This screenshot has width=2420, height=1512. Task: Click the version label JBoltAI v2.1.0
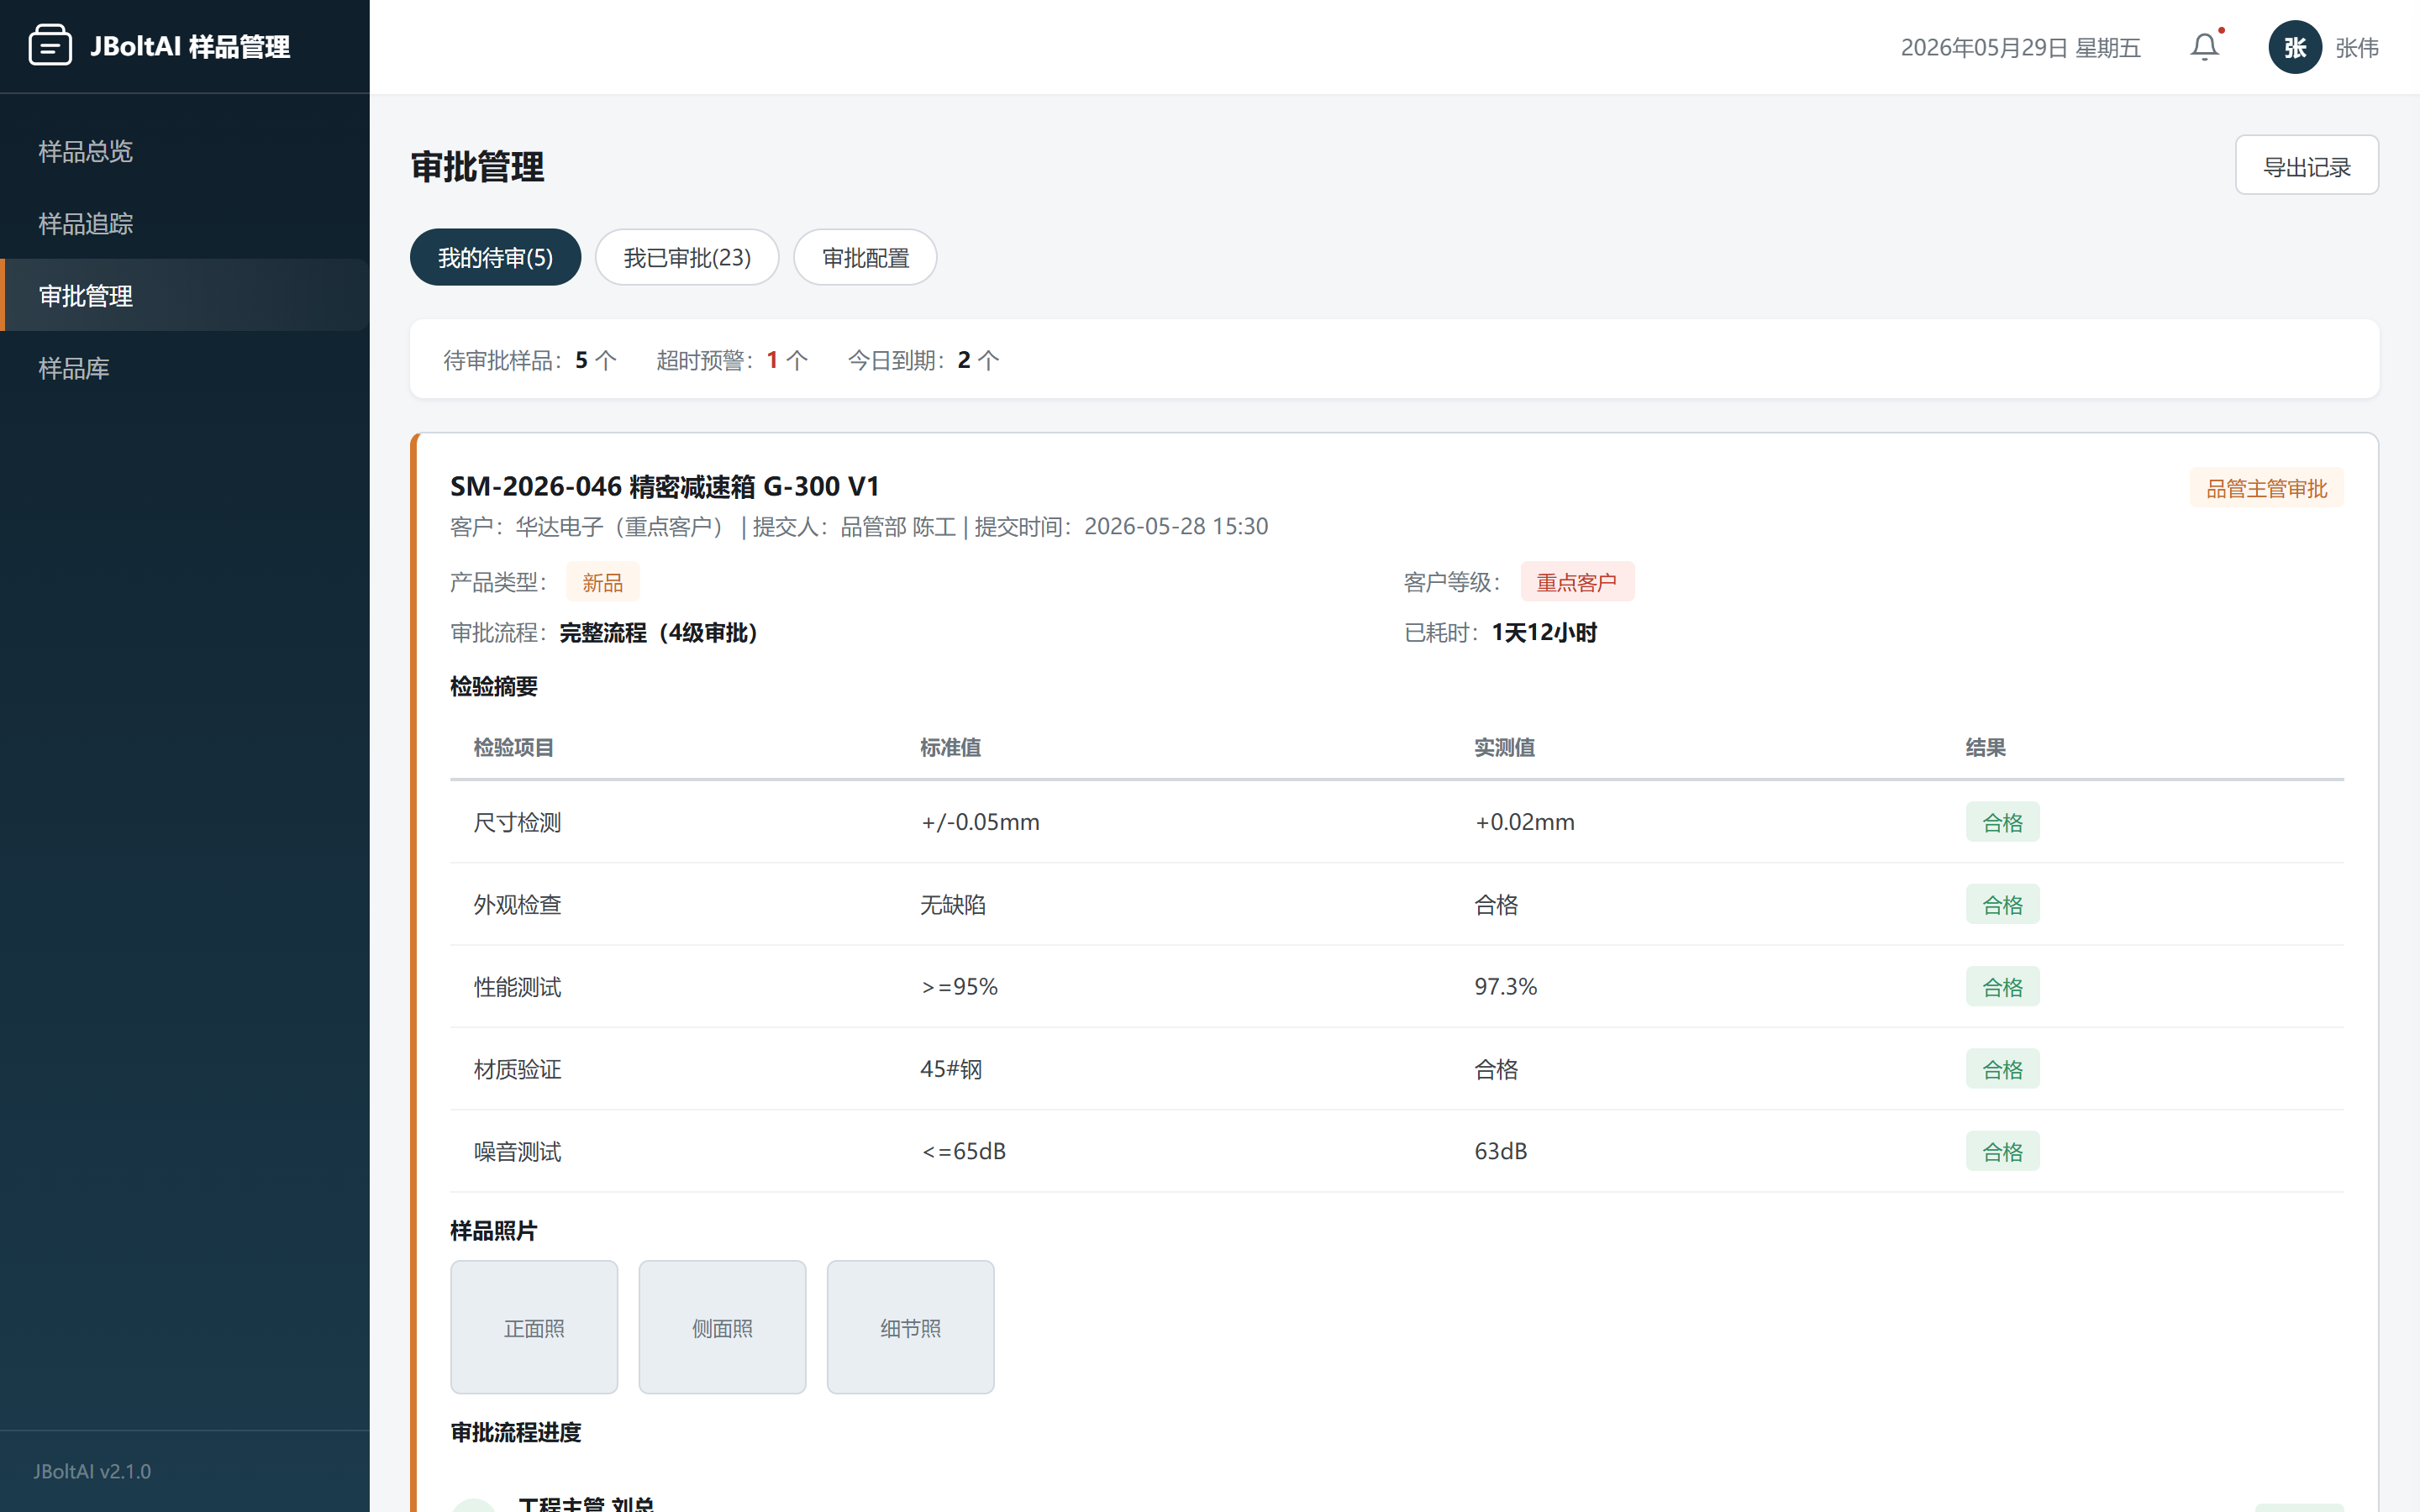click(92, 1471)
